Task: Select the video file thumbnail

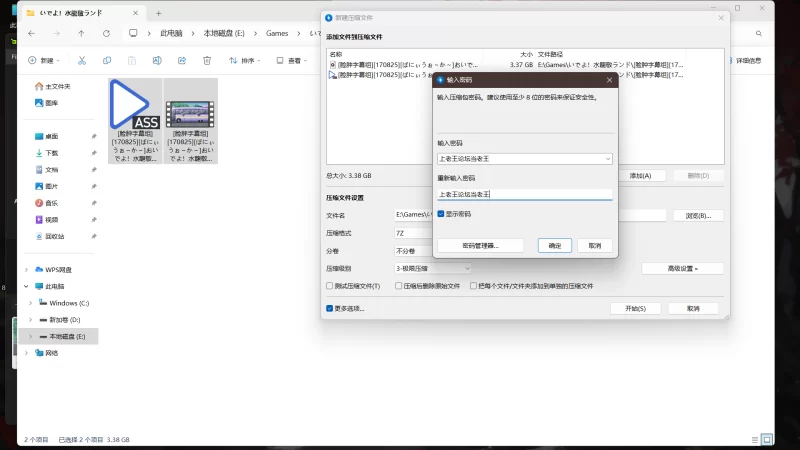Action: 190,121
